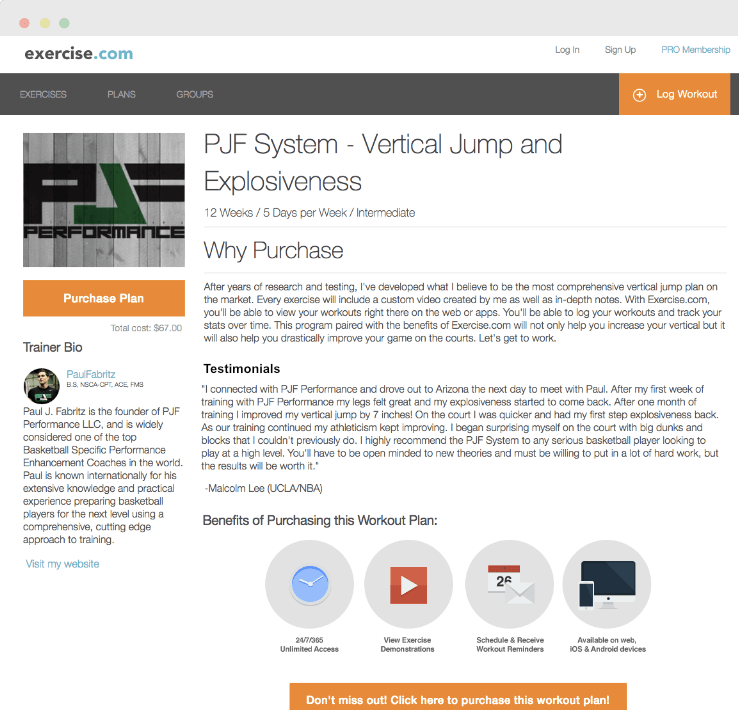Click the Sign Up link
The height and width of the screenshot is (710, 739).
coord(620,50)
